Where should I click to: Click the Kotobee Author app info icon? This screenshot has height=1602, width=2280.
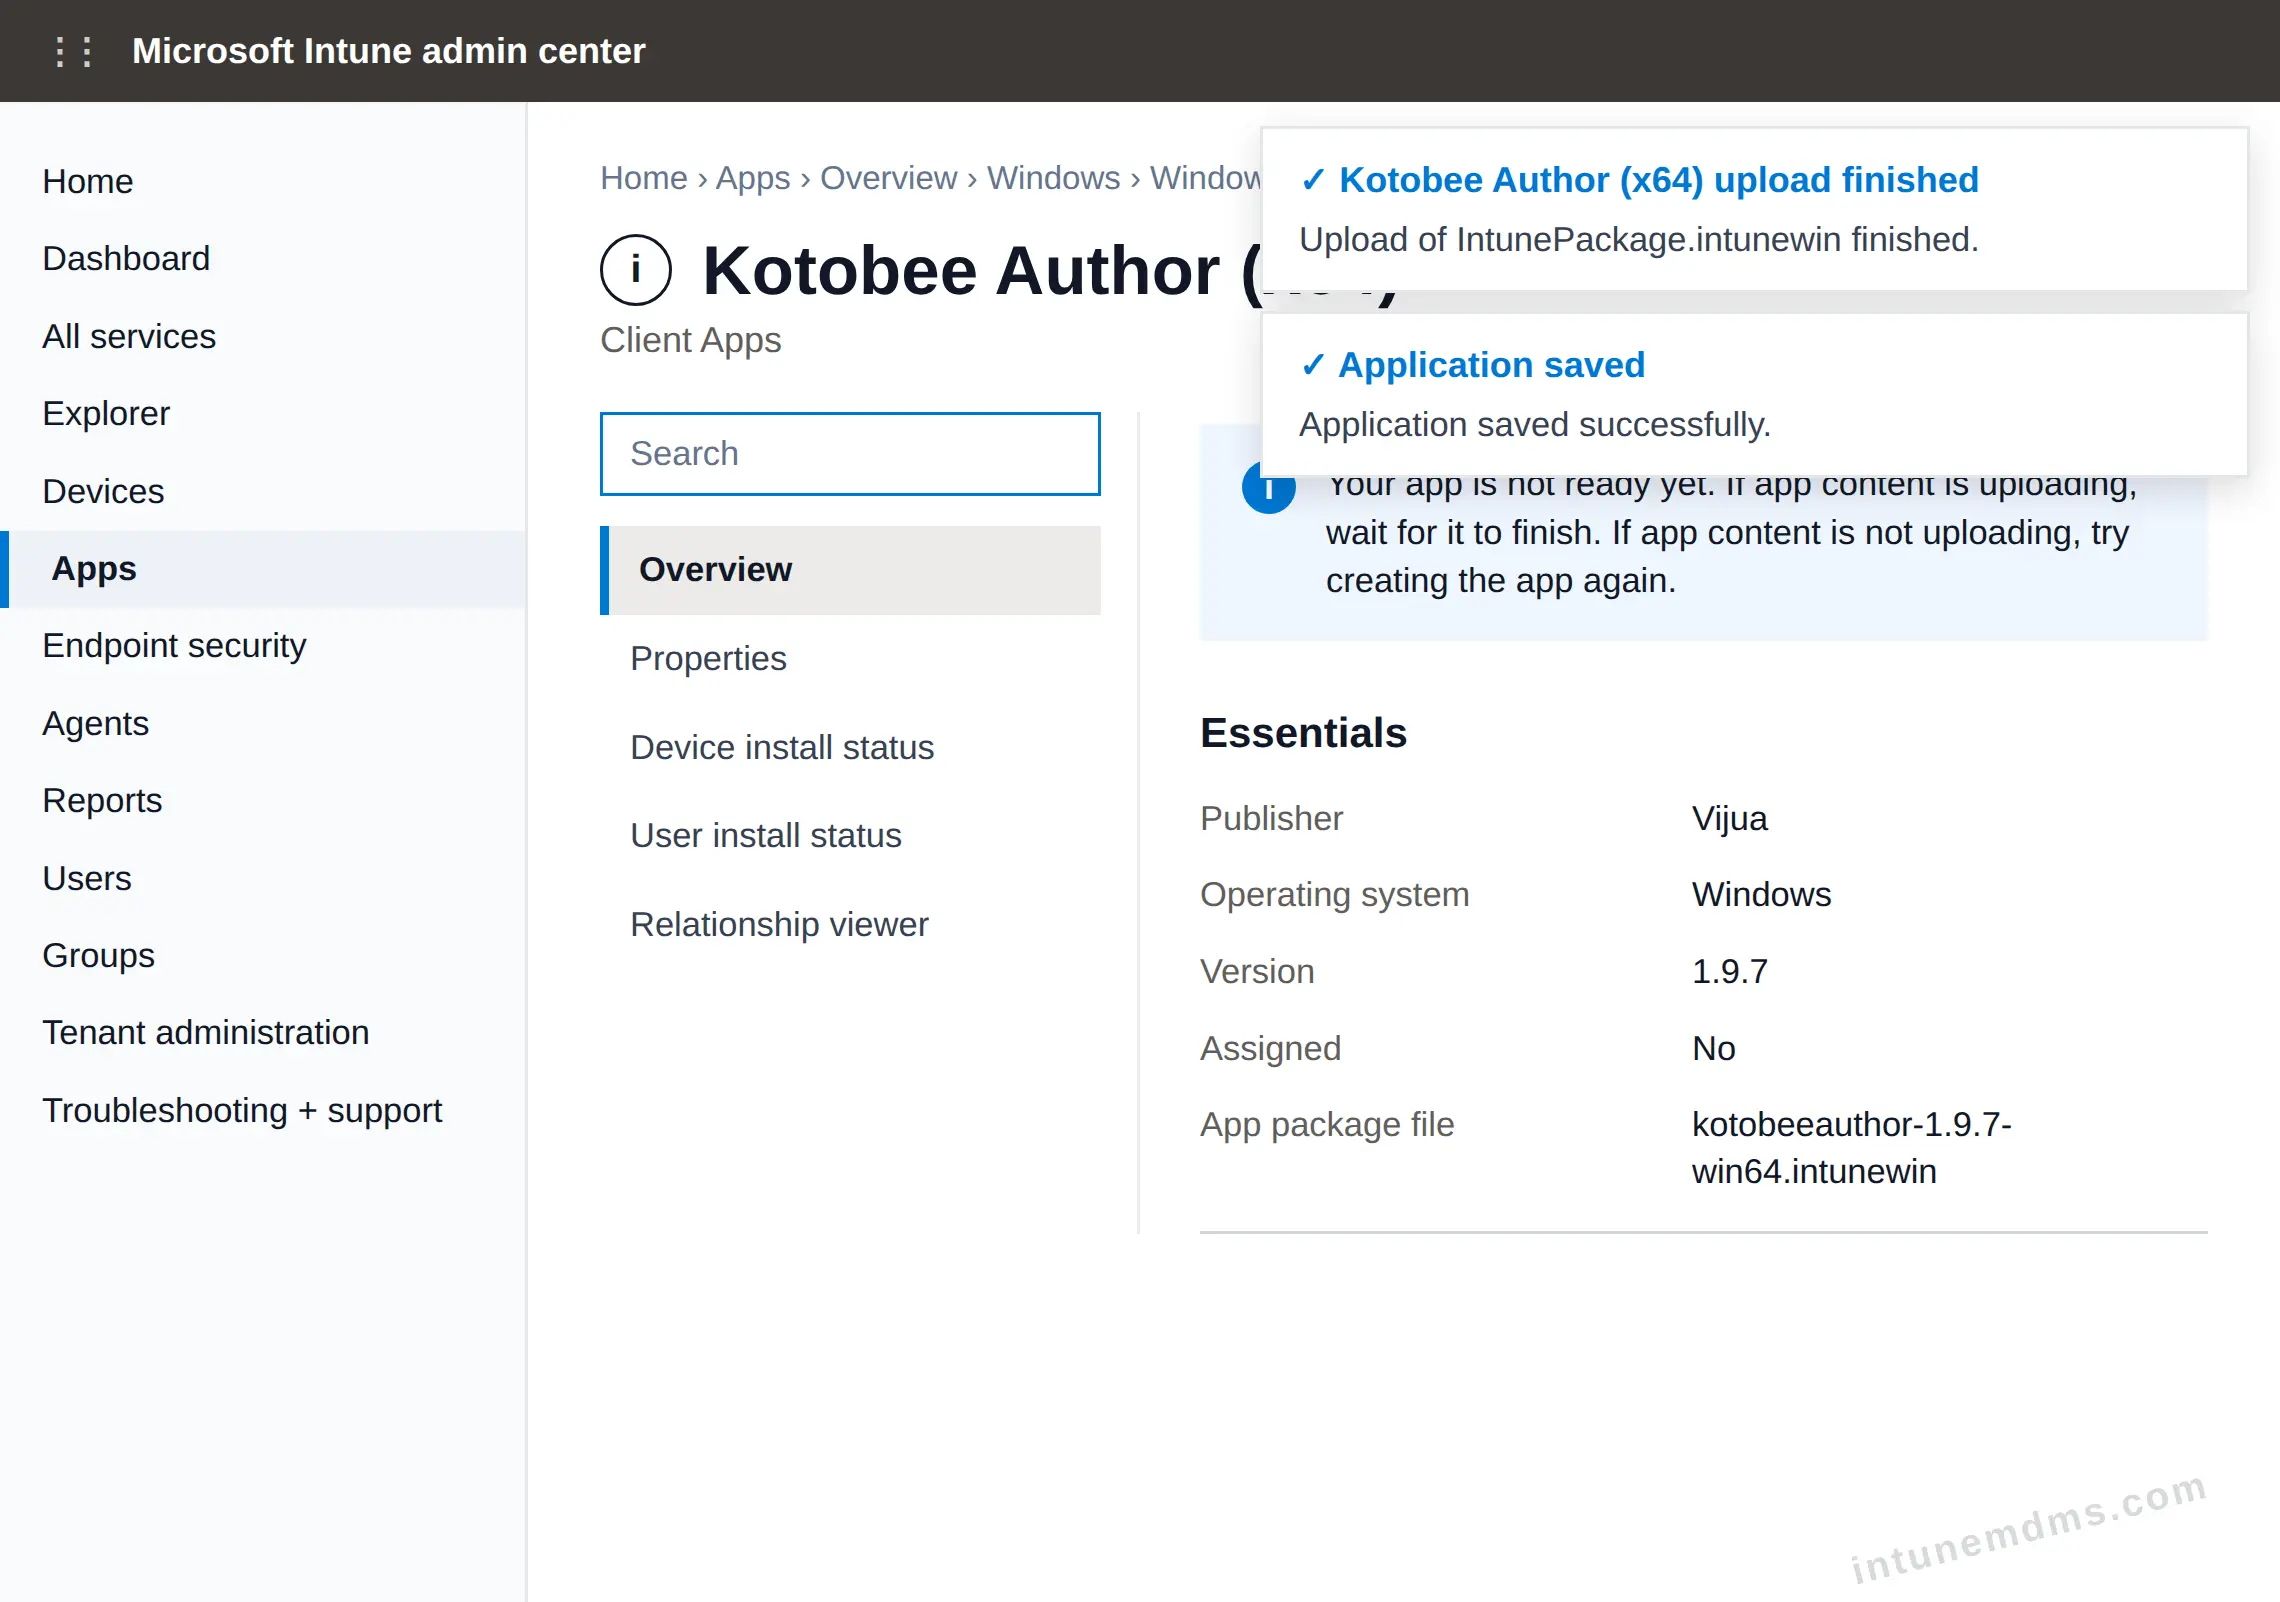click(x=636, y=270)
